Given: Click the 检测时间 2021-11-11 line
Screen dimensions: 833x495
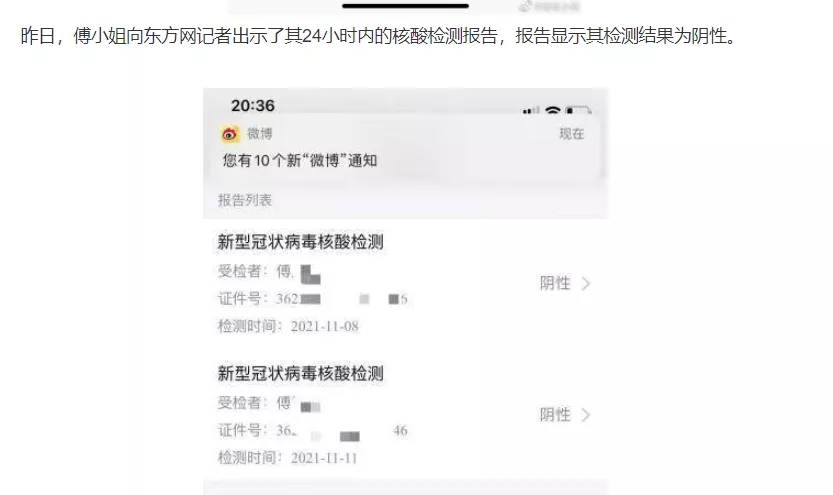Looking at the screenshot, I should [287, 458].
